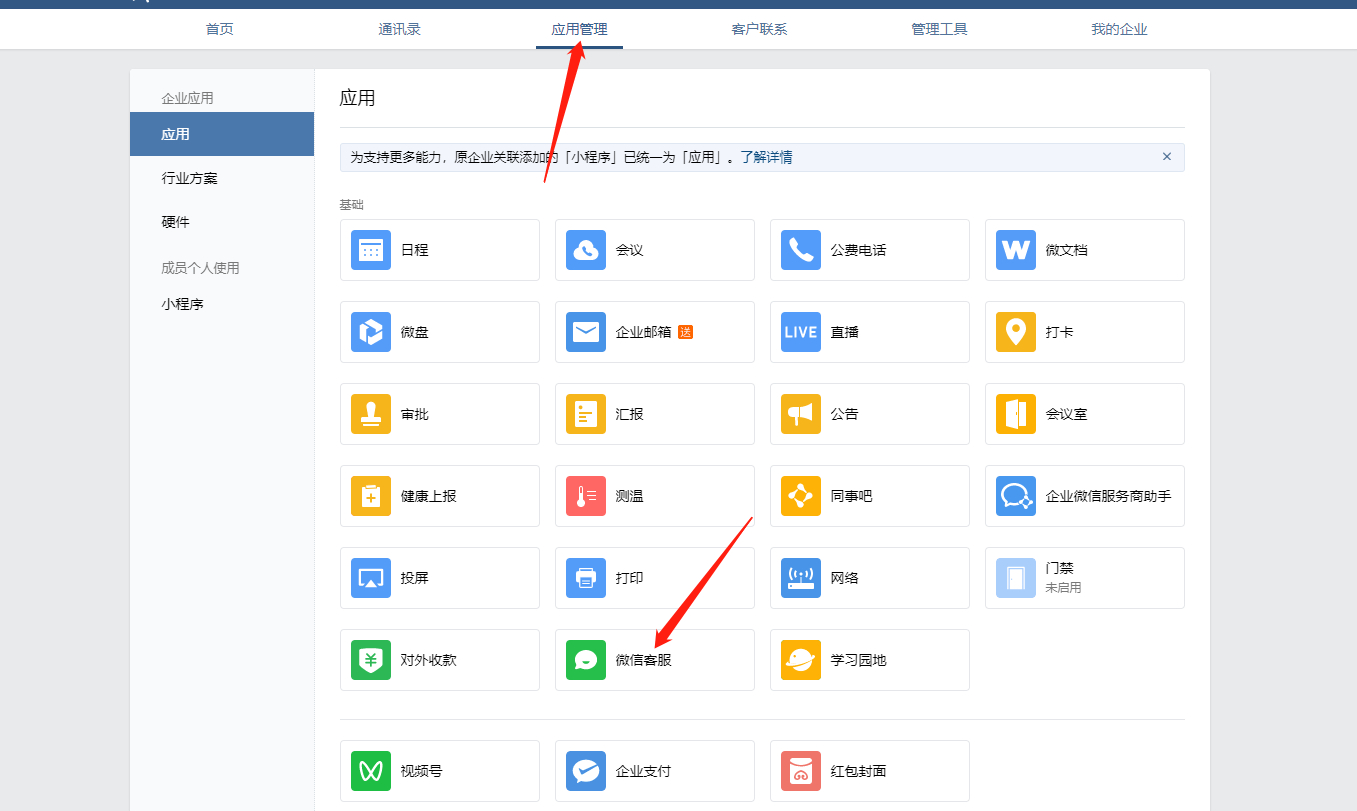Open the 客户联系 tab
Image resolution: width=1357 pixels, height=811 pixels.
760,29
